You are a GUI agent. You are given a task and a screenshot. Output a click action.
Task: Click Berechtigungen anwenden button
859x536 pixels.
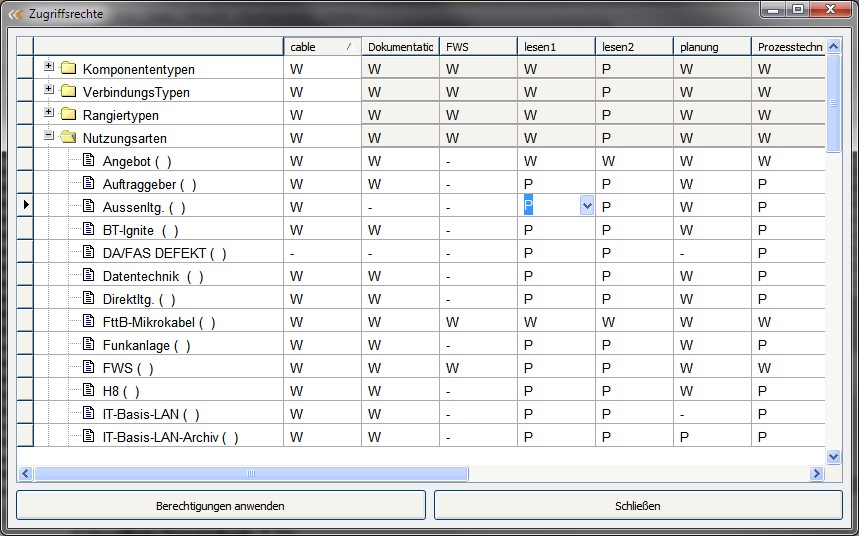[221, 505]
